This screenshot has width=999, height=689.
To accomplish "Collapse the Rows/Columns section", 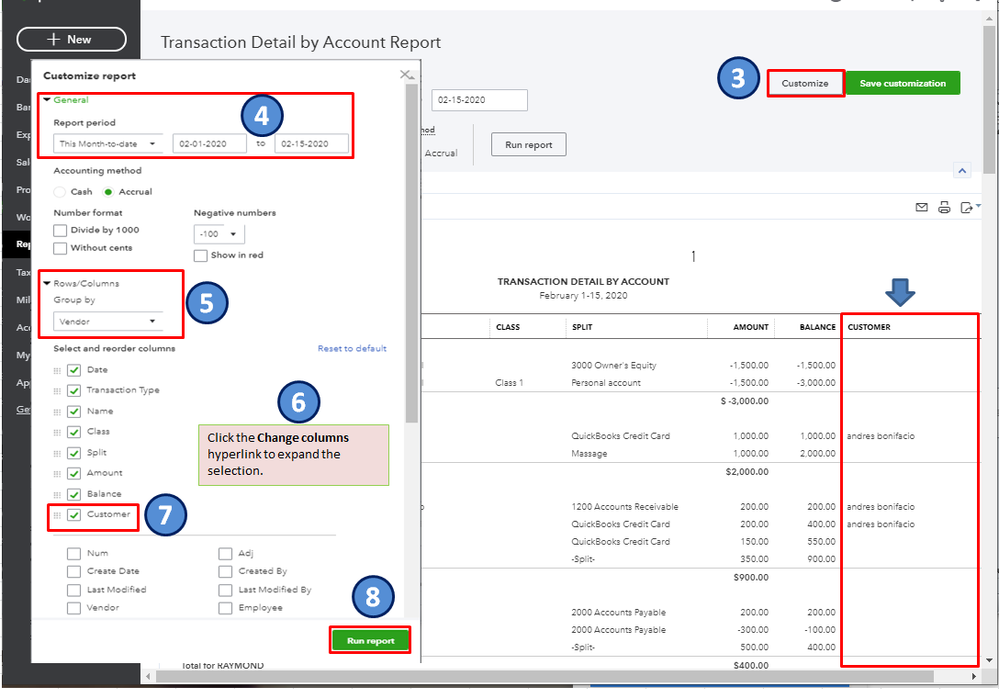I will point(81,284).
